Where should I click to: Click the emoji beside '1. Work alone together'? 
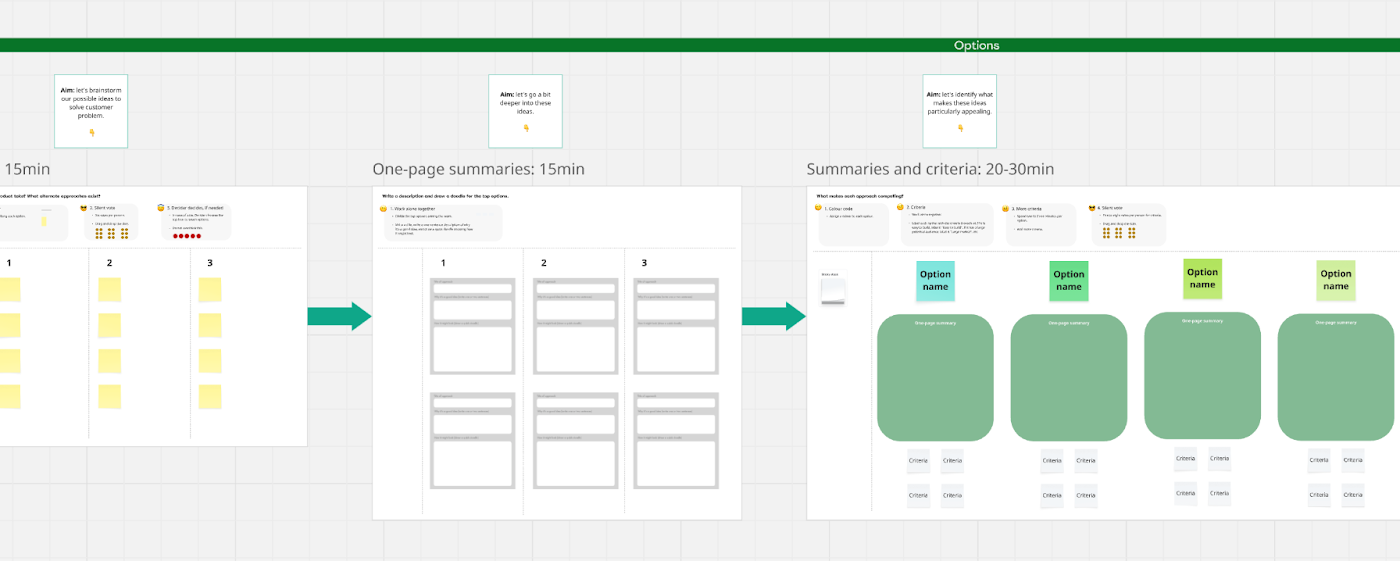pos(384,209)
